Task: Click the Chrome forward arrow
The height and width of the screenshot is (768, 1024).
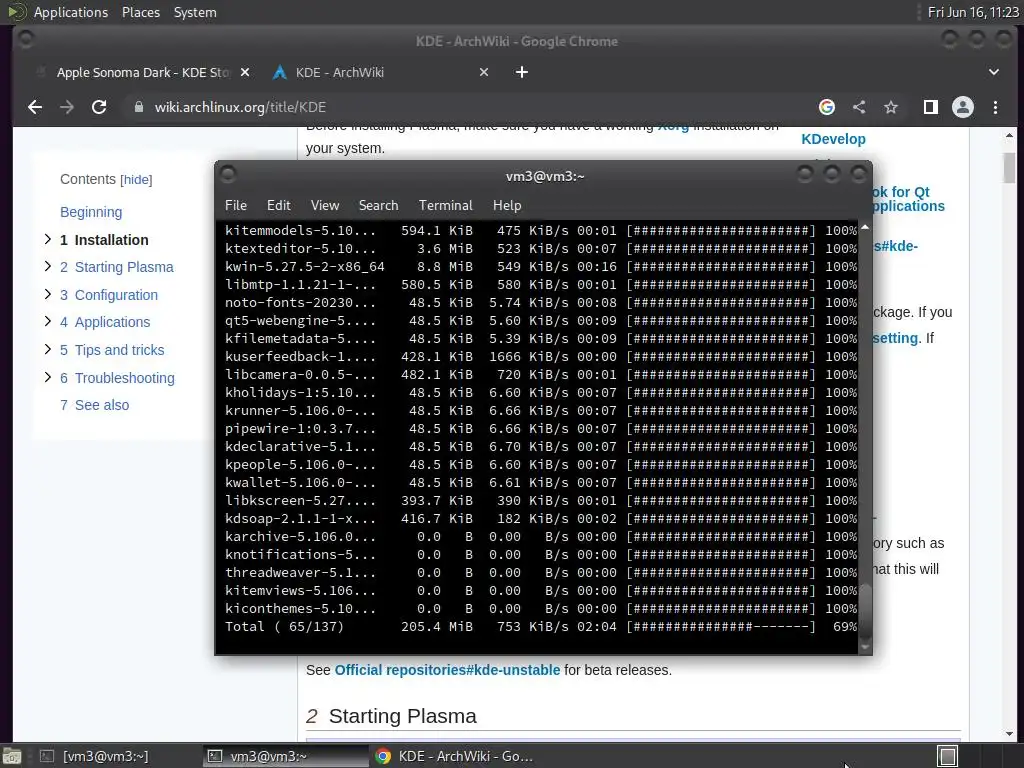Action: 67,107
